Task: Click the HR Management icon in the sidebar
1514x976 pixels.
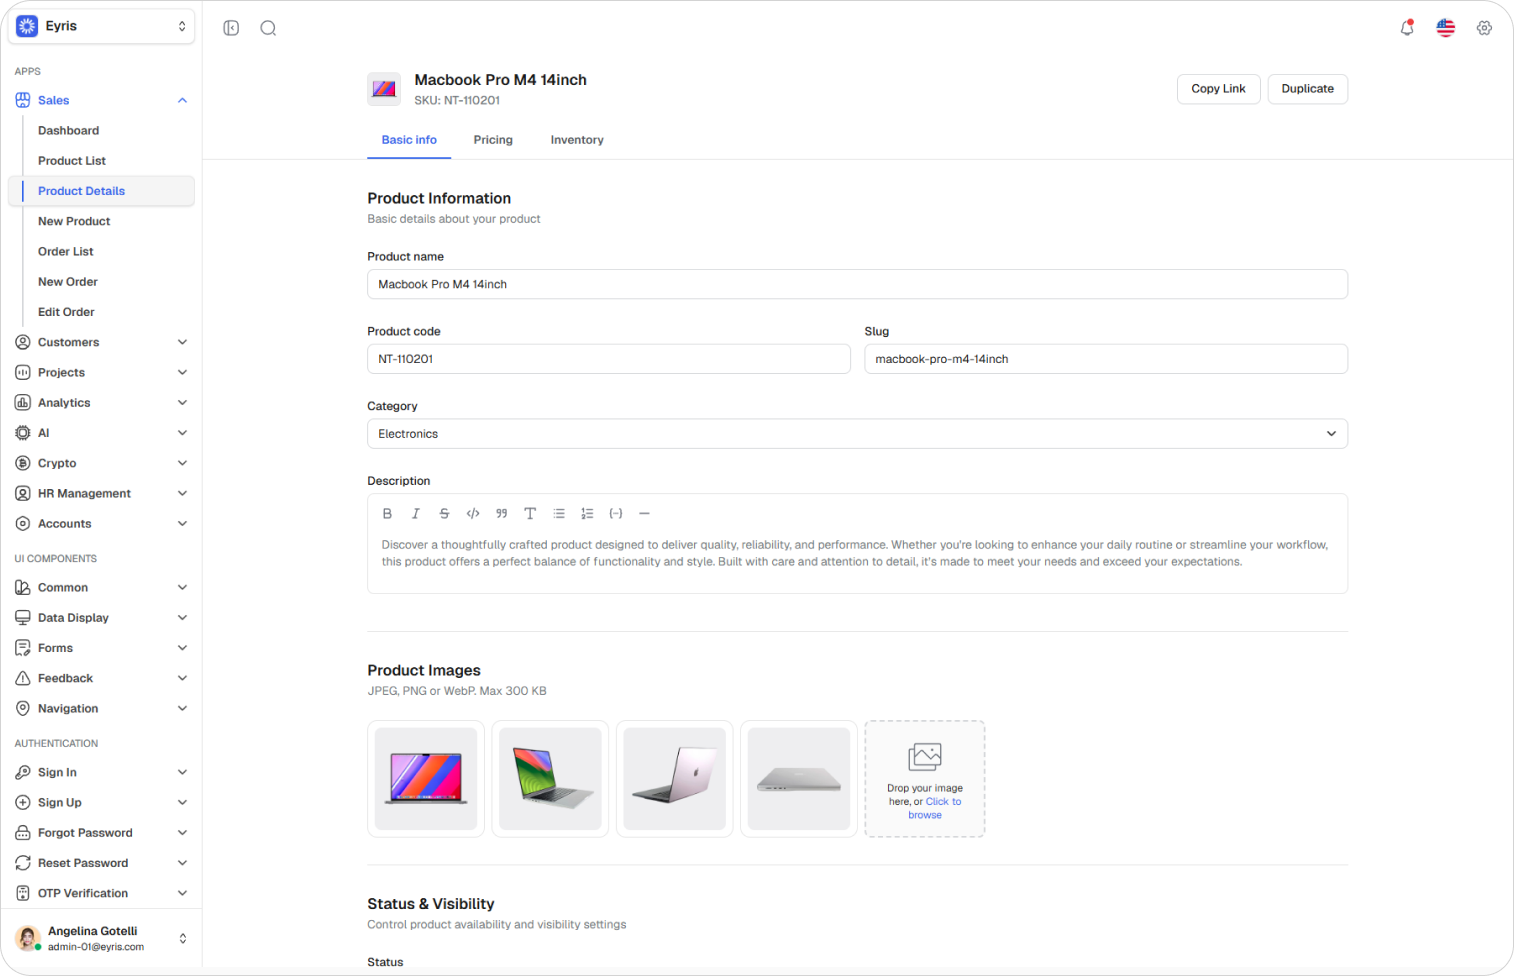Action: pos(23,493)
